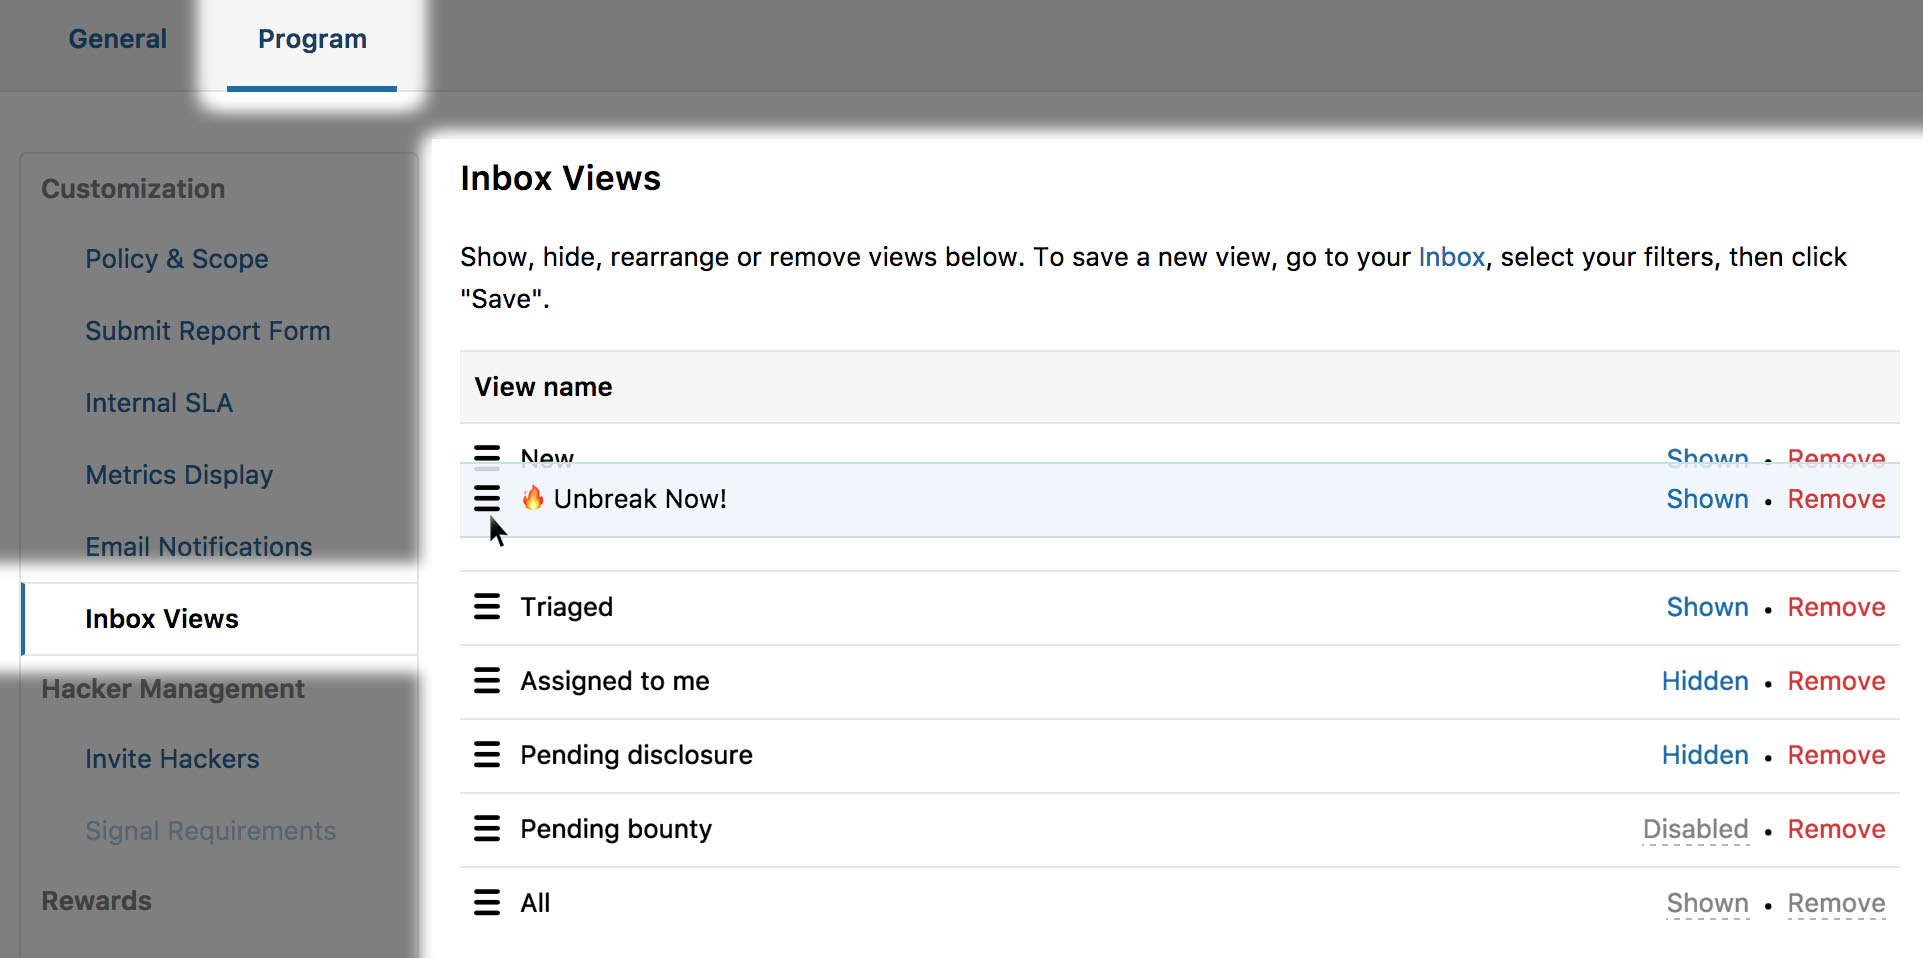Viewport: 1923px width, 958px height.
Task: Switch to the General tab
Action: pos(117,39)
